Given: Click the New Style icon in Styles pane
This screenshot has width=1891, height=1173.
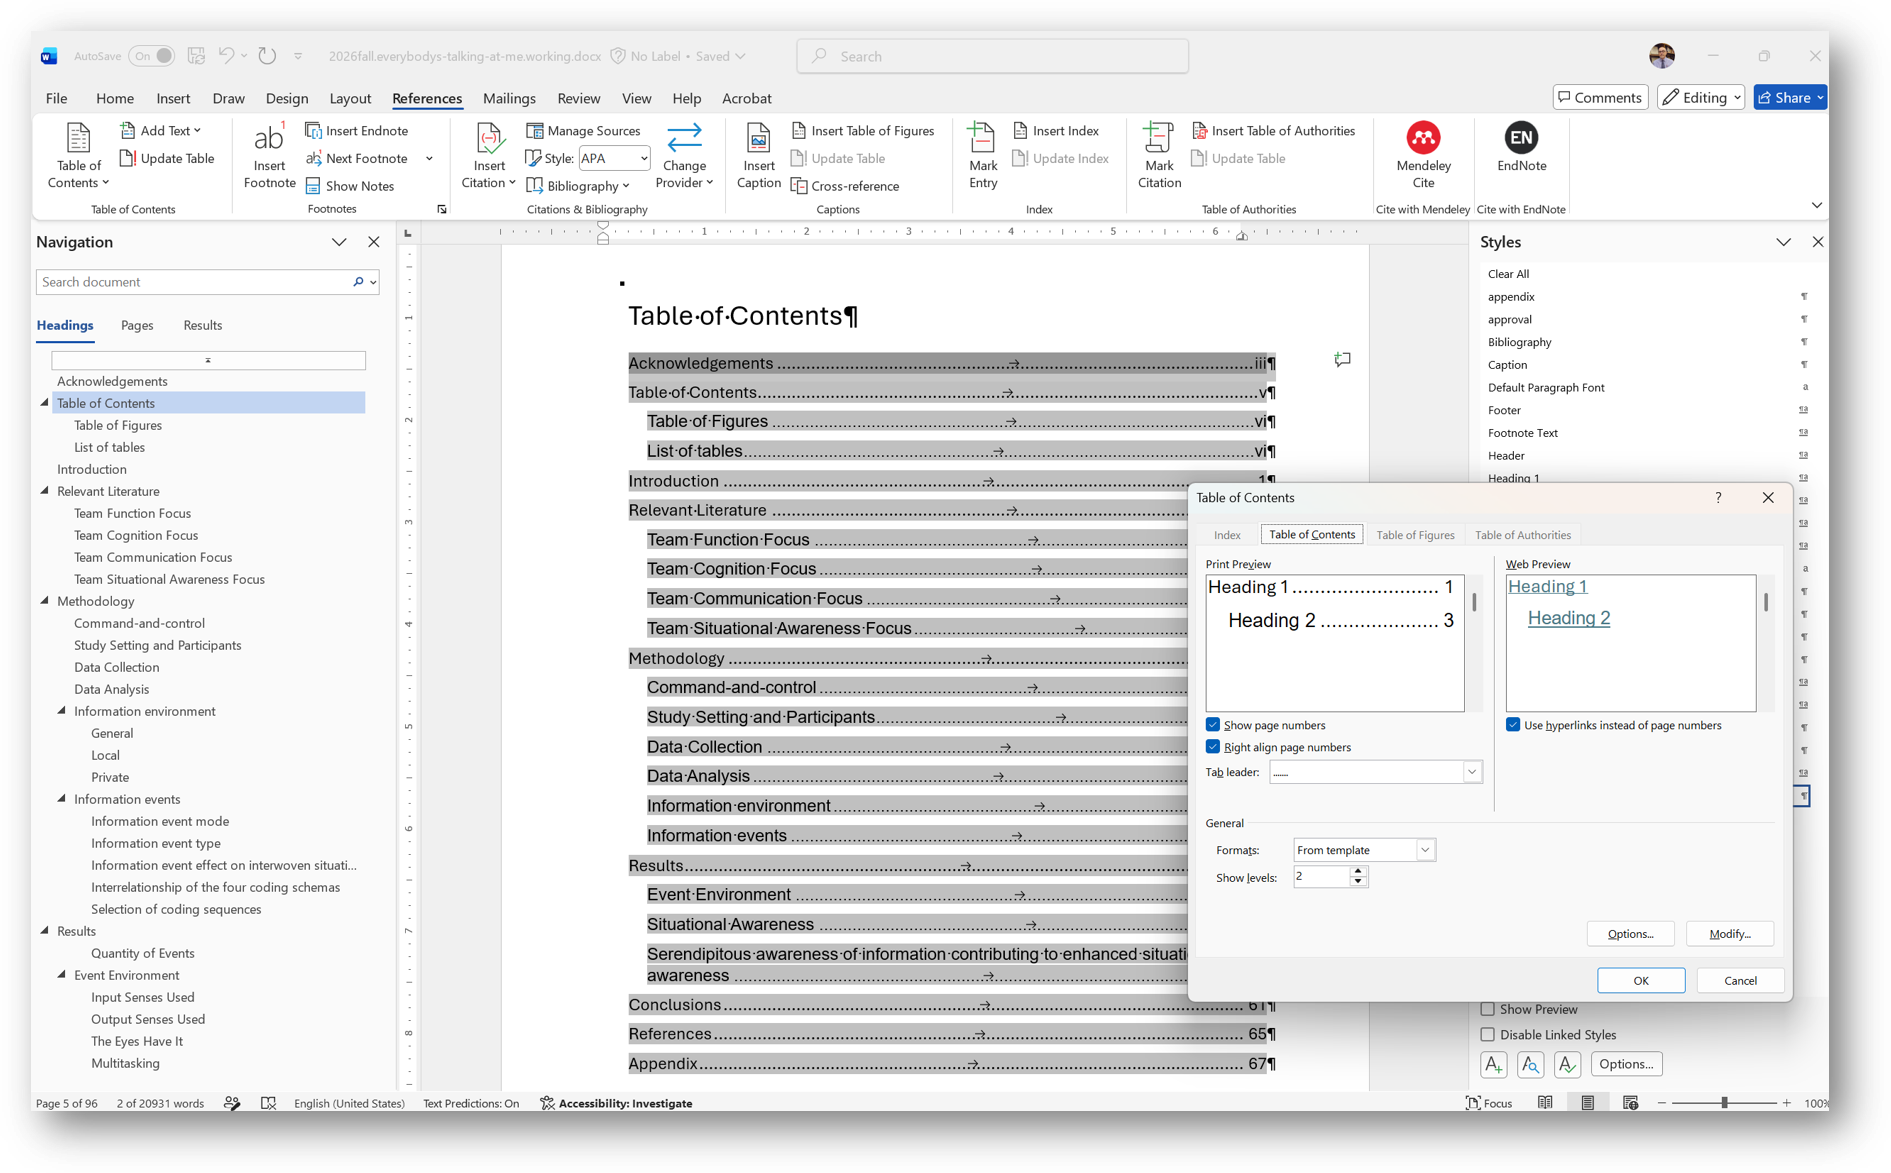Looking at the screenshot, I should (1493, 1064).
